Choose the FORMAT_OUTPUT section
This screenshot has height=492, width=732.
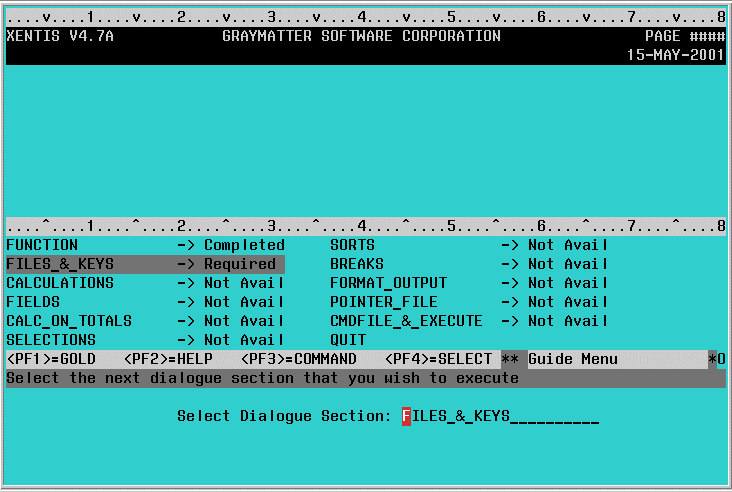coord(388,283)
